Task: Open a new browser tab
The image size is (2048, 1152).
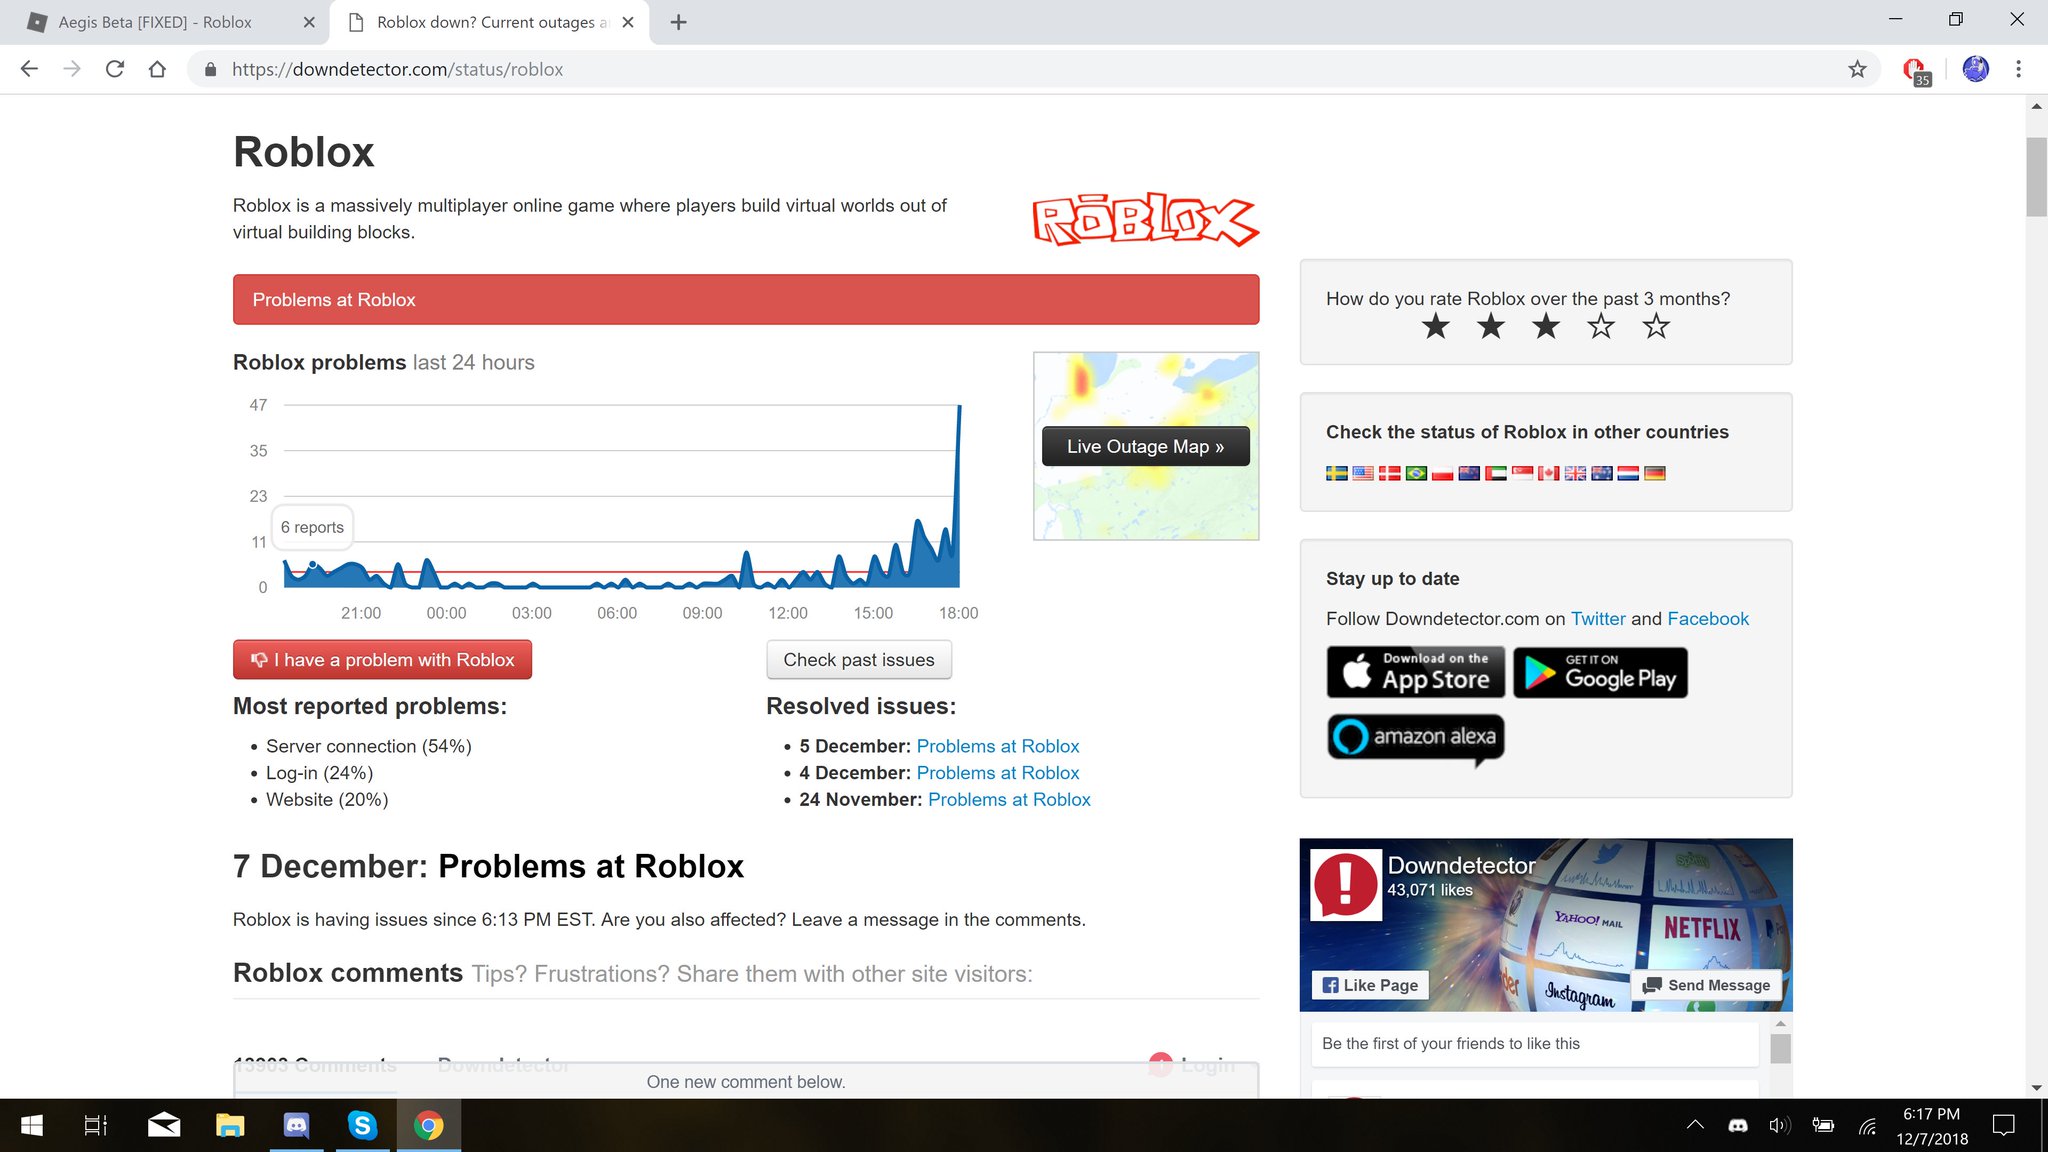Action: [x=678, y=22]
